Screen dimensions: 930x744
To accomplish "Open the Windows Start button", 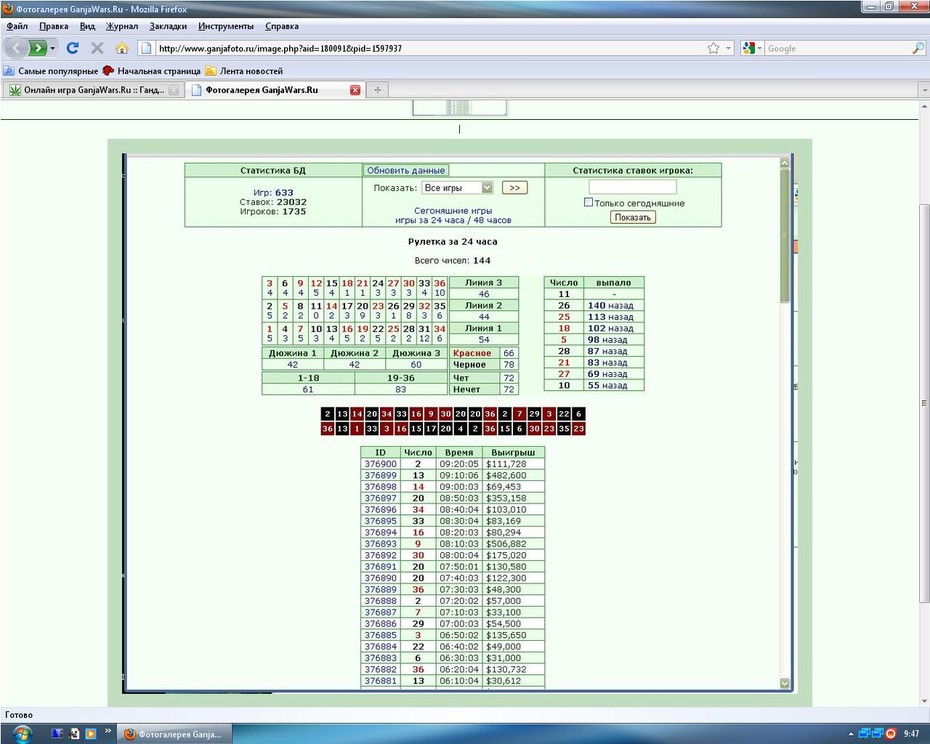I will 22,734.
